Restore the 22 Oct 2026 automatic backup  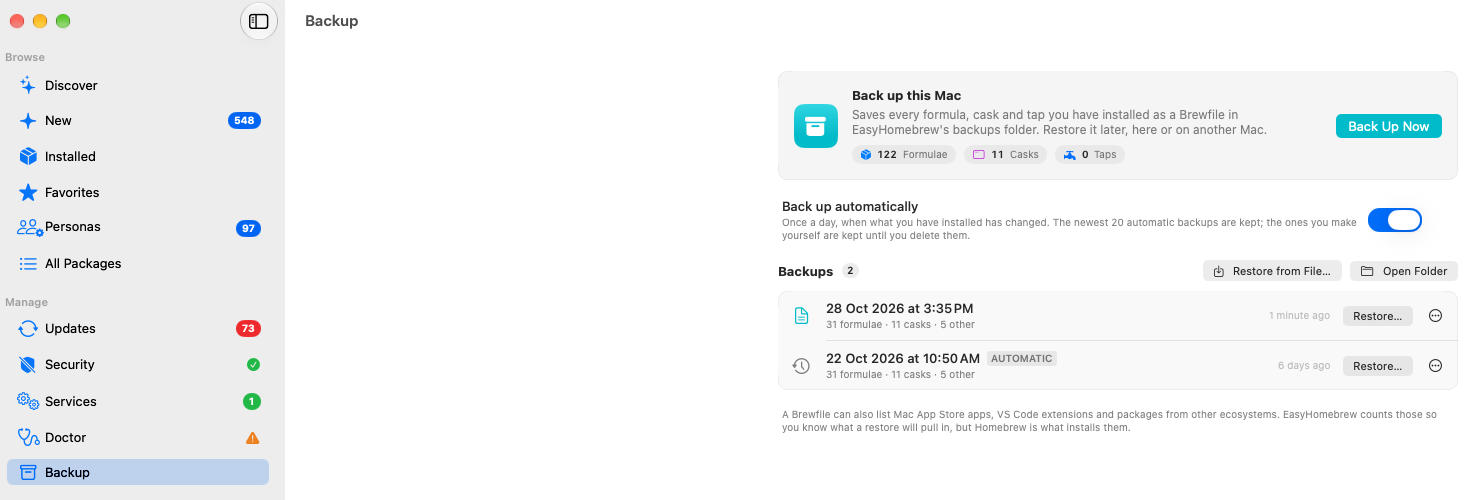pos(1377,366)
